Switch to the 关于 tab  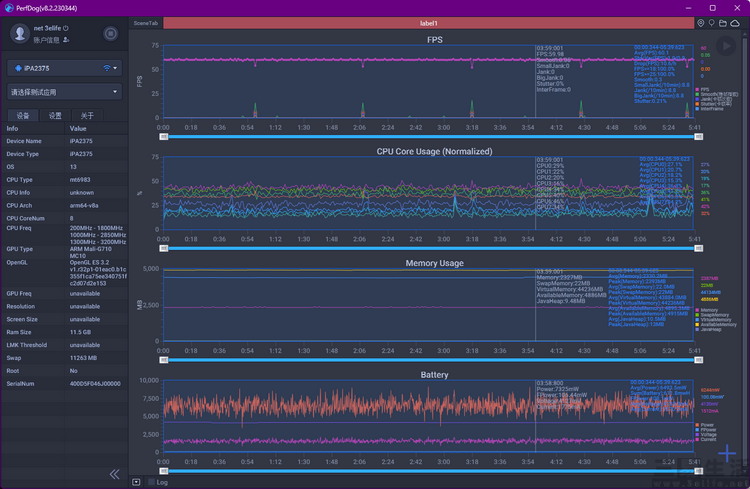[87, 115]
